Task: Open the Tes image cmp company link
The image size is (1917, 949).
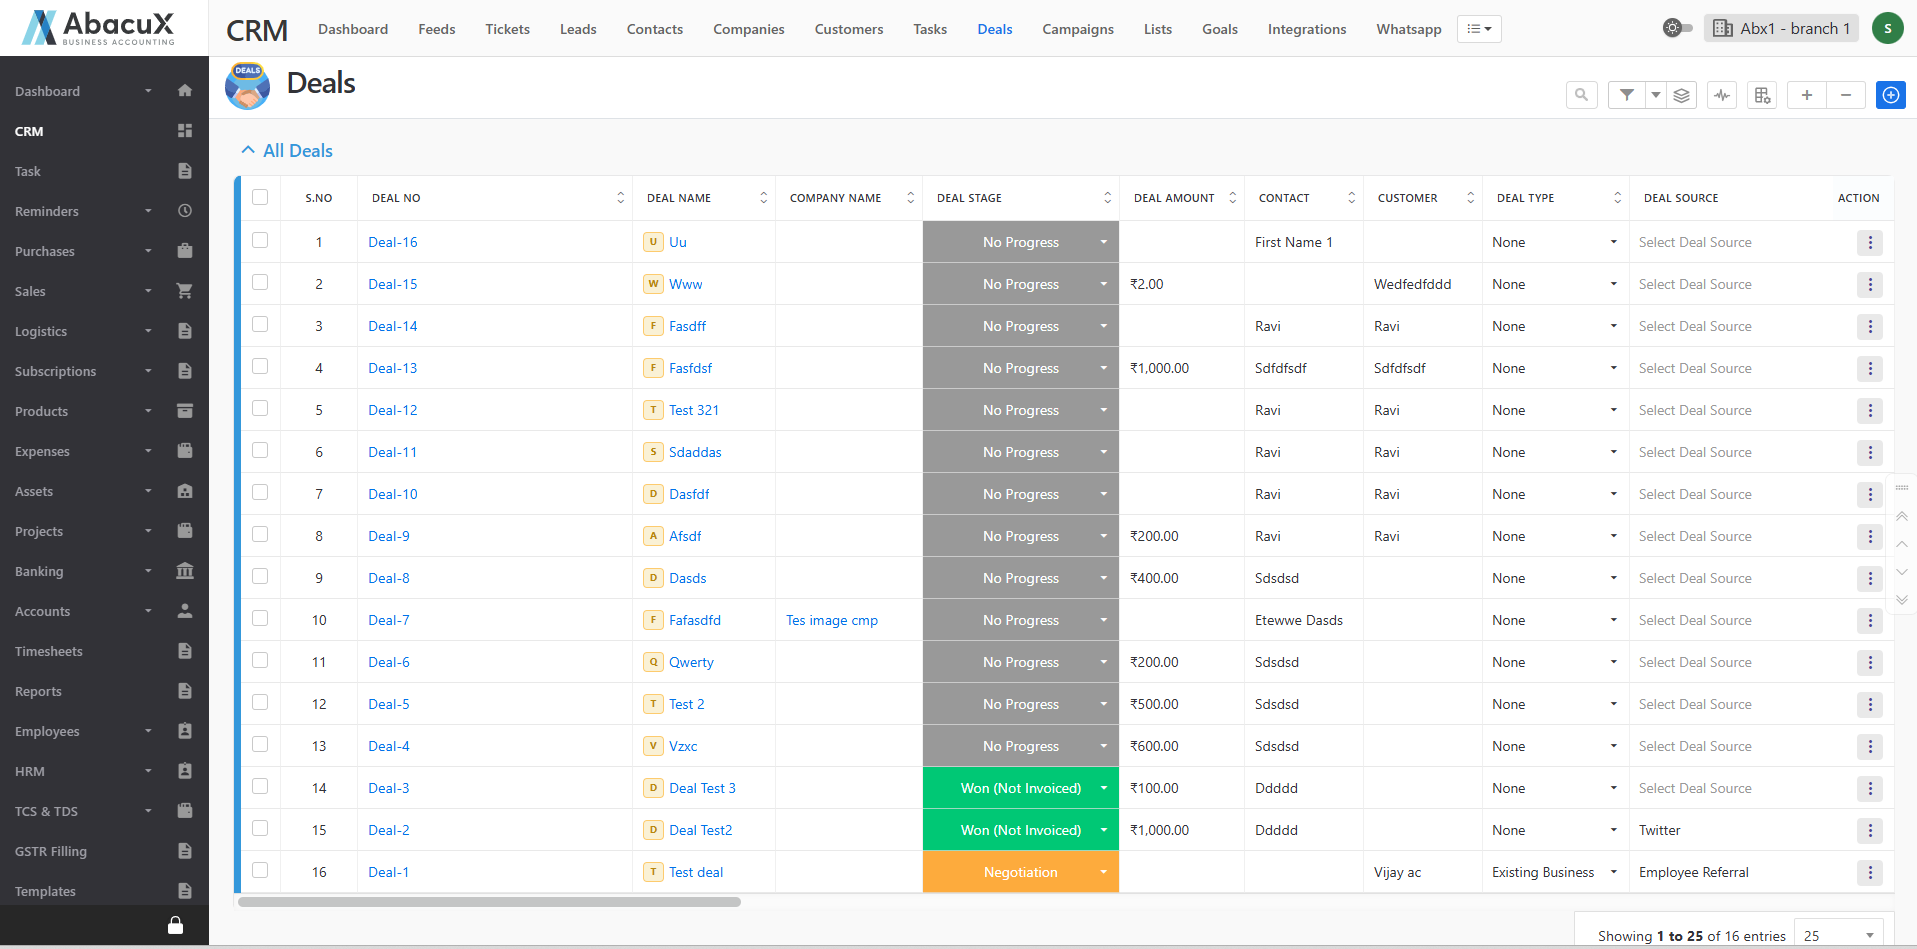Action: 831,620
